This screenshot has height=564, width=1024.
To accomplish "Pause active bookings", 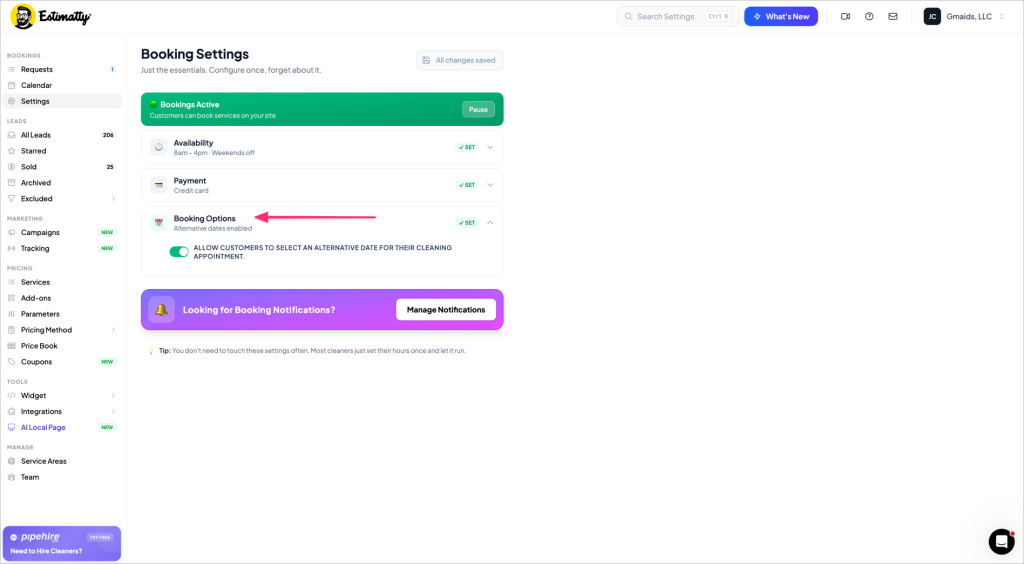I will 478,109.
